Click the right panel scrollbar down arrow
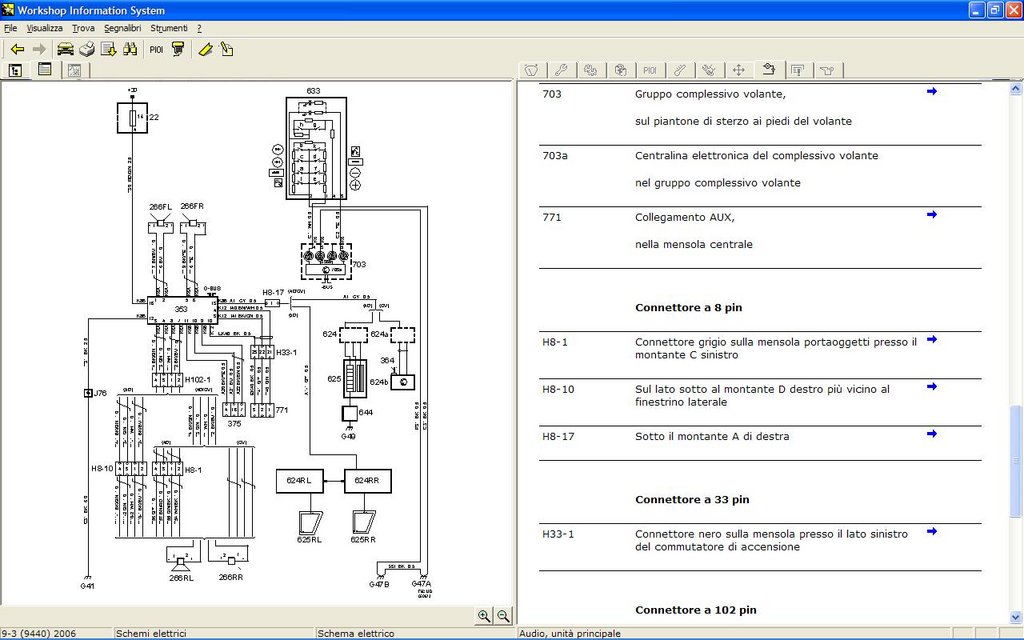1024x640 pixels. pos(1015,618)
